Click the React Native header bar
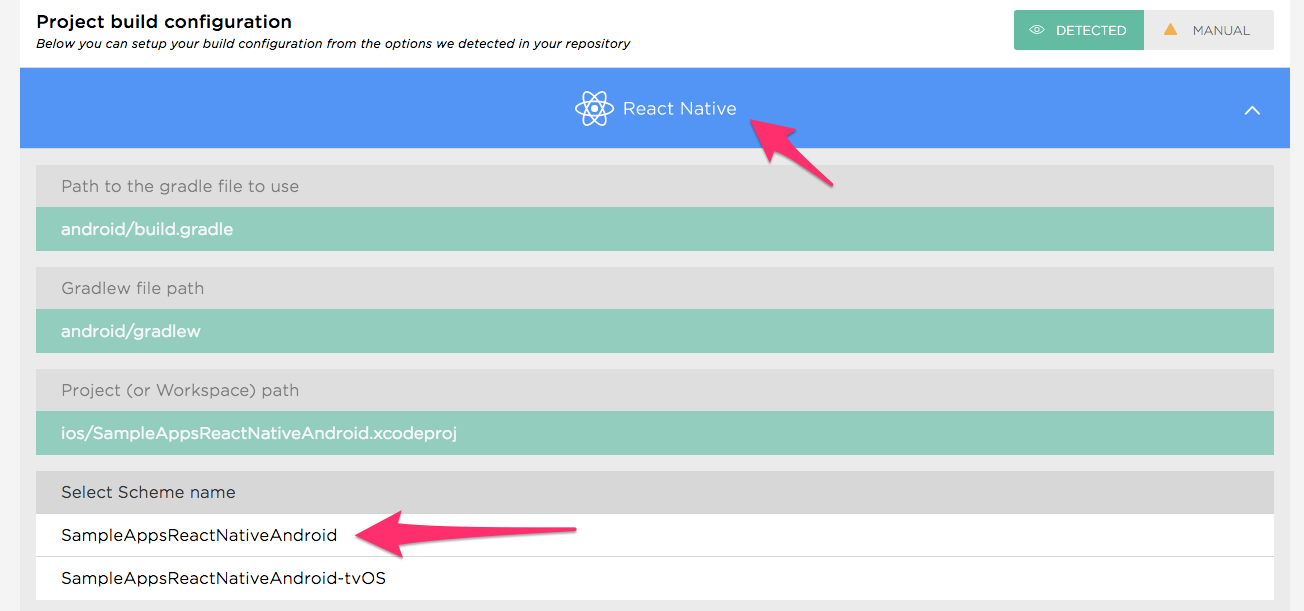1304x611 pixels. coord(655,108)
